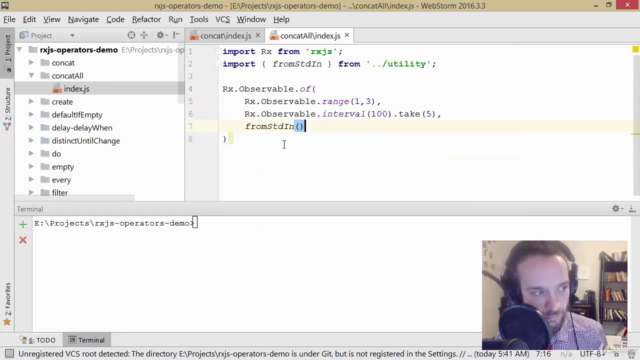Close terminal session with red X
The image size is (640, 360).
pyautogui.click(x=23, y=240)
